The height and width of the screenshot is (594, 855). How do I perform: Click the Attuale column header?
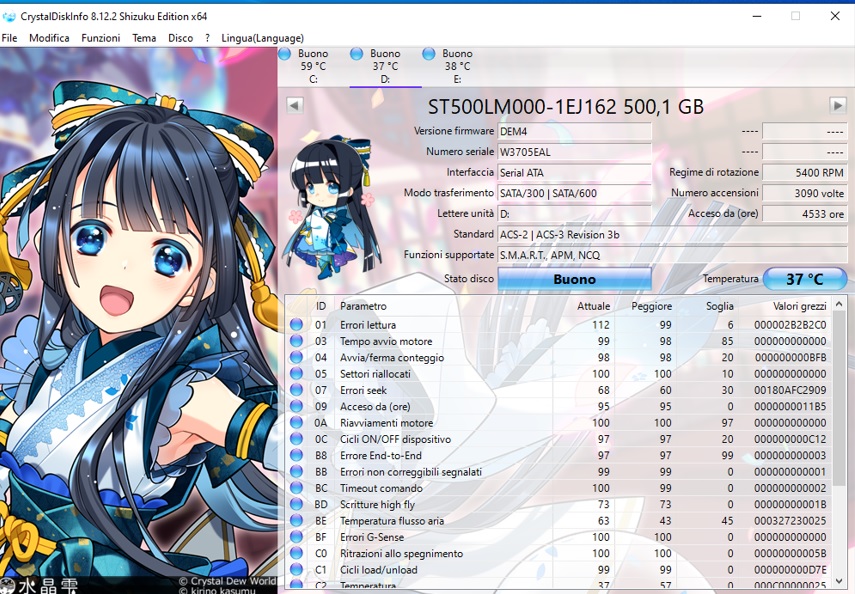pos(594,306)
